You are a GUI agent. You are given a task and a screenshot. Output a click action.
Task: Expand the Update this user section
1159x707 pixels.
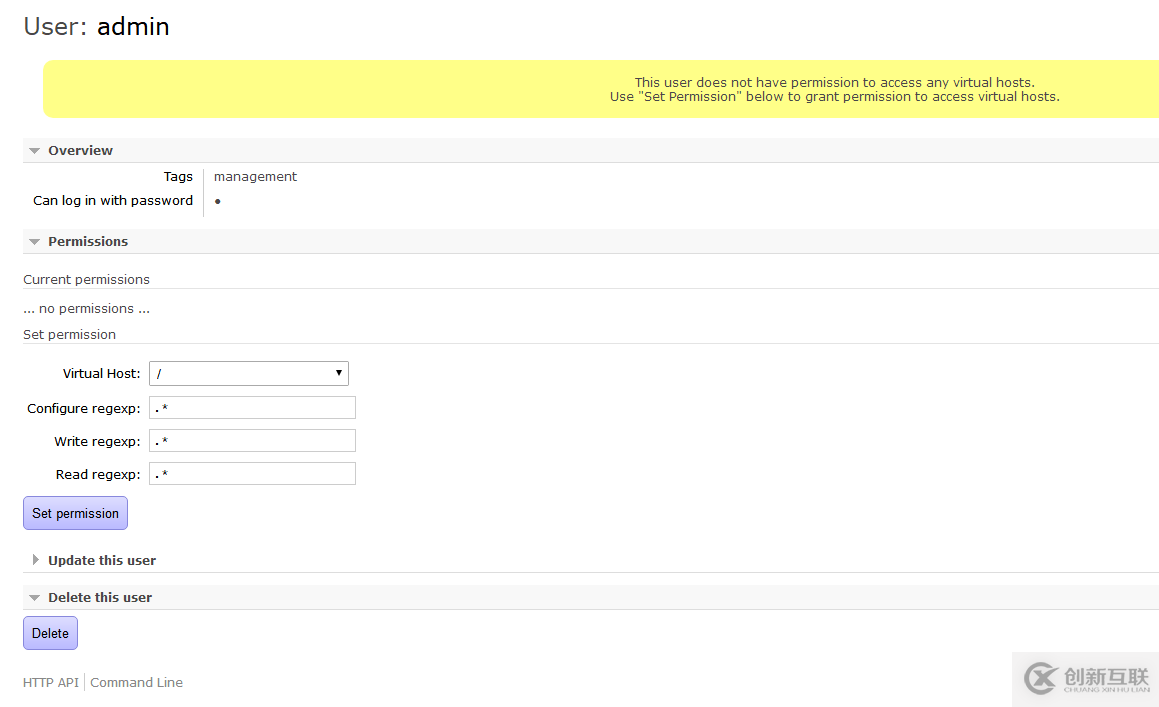(x=101, y=560)
